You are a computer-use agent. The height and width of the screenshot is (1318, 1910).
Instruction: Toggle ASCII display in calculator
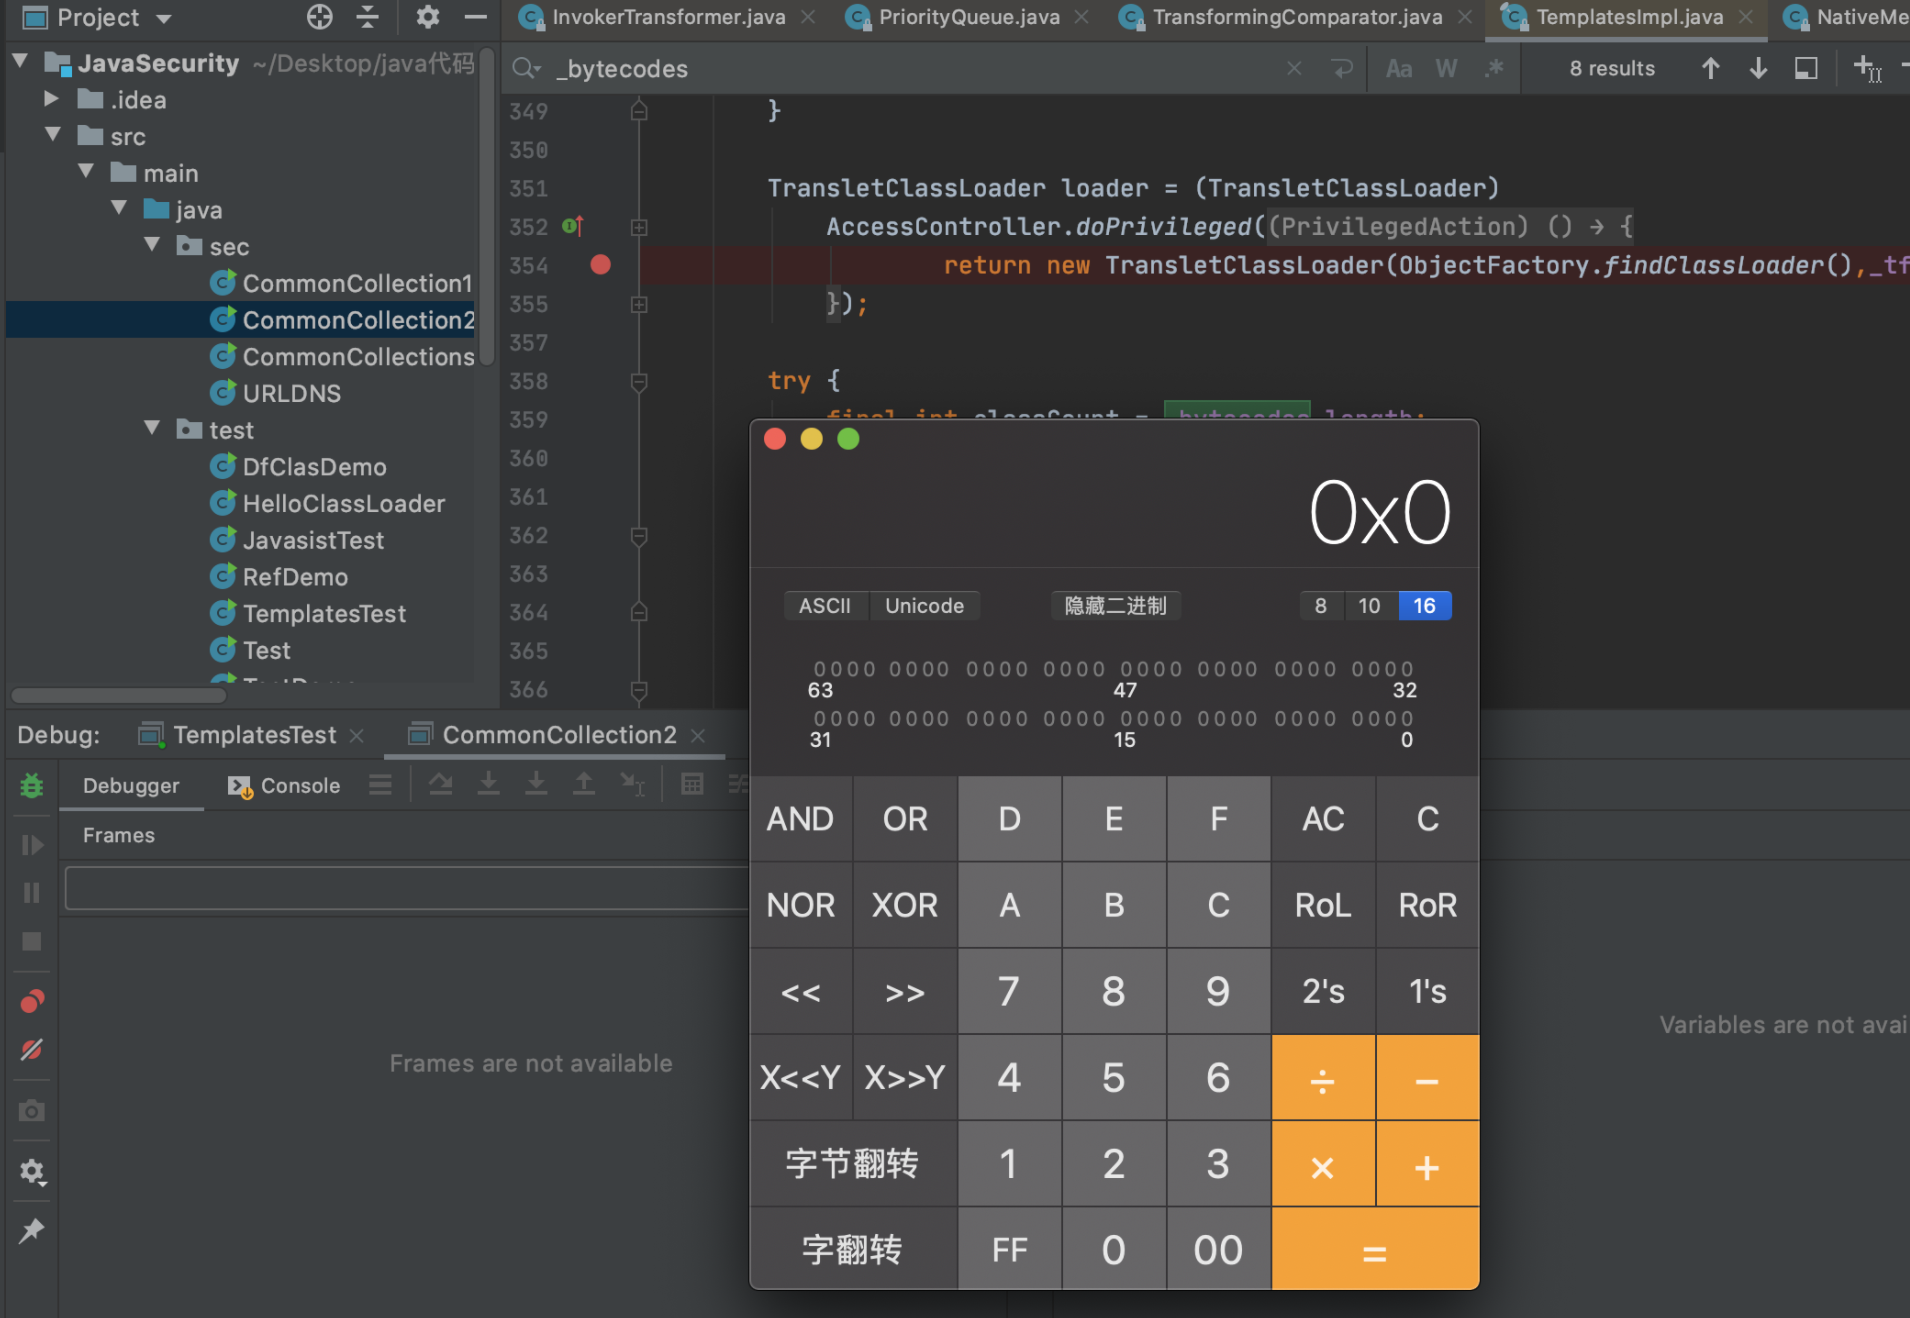(825, 606)
